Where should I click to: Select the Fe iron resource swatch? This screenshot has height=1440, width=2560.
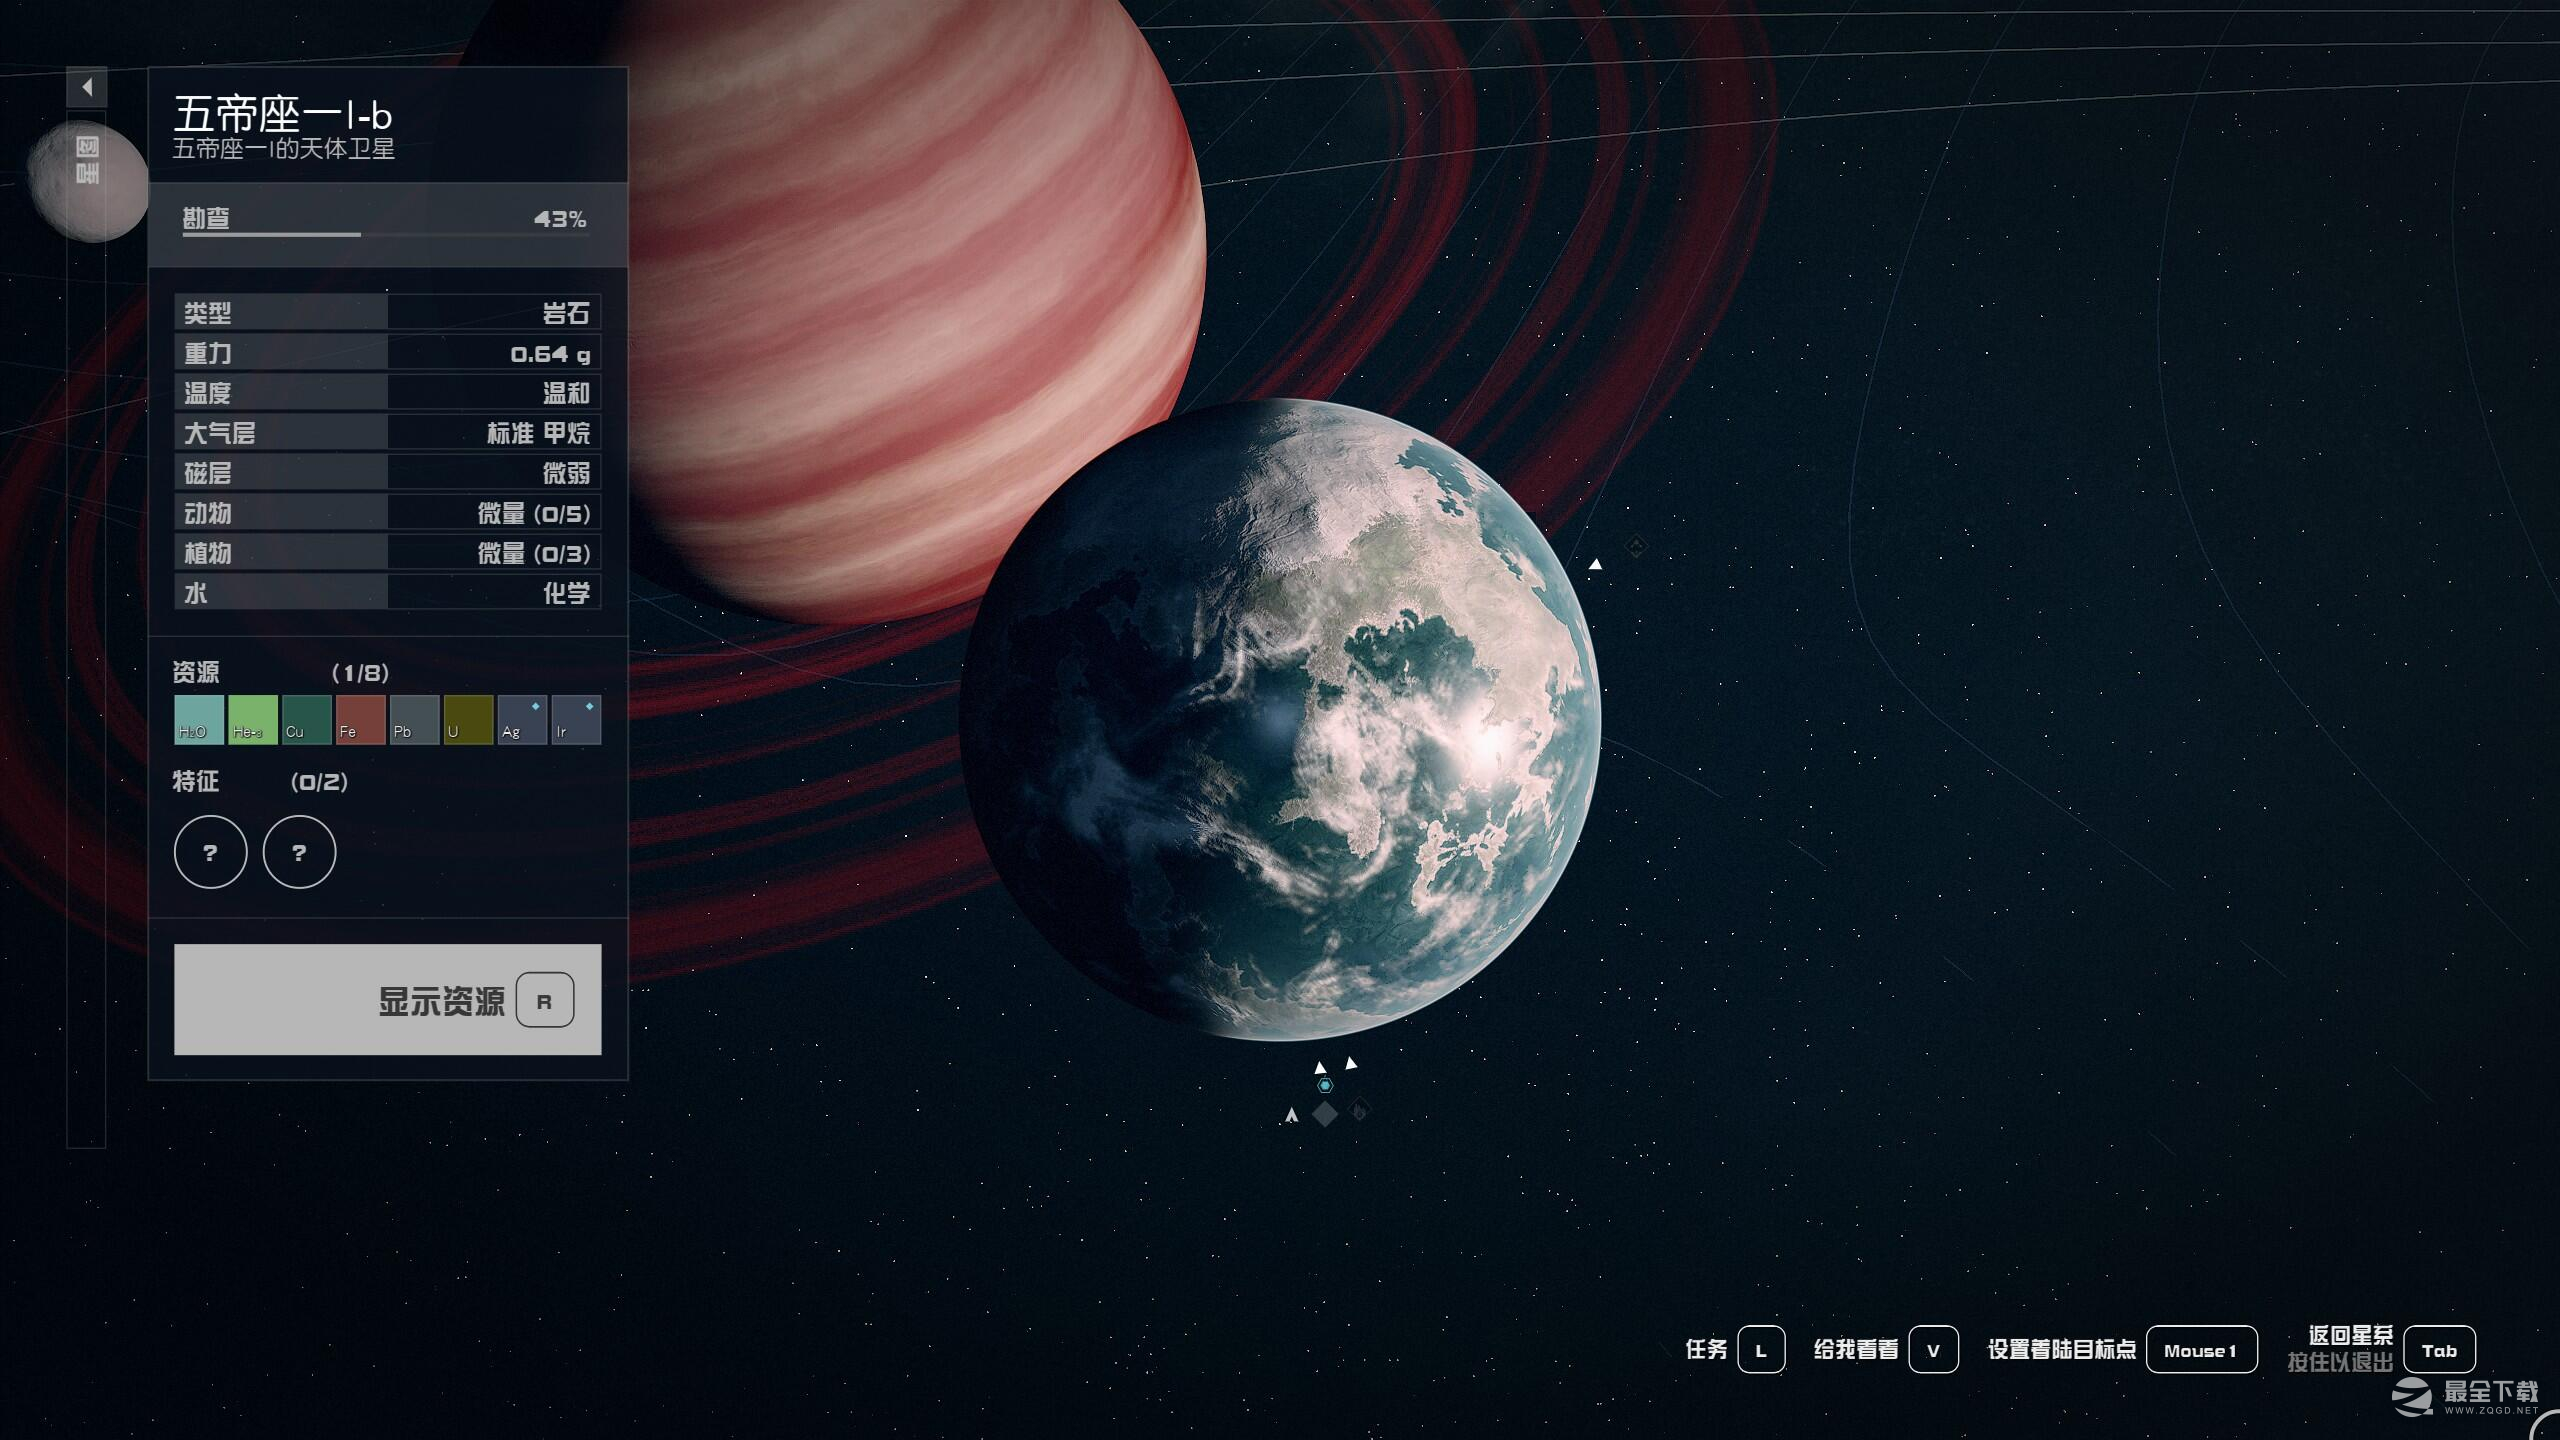click(x=361, y=720)
